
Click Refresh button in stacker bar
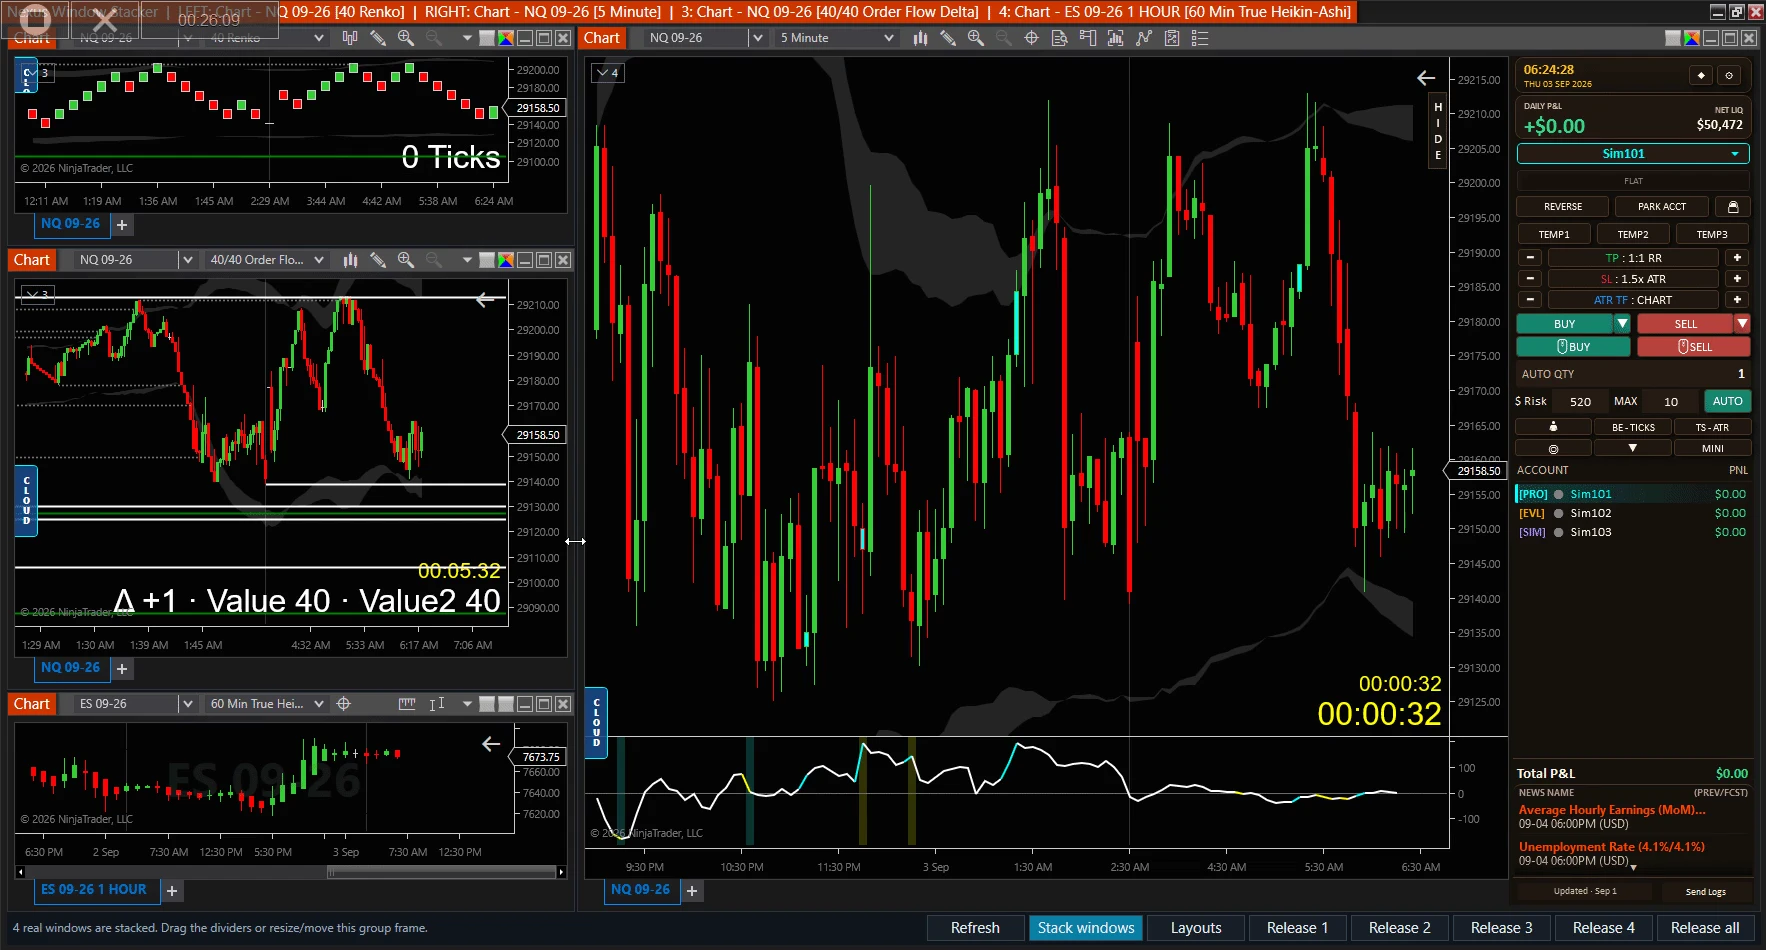pos(975,928)
